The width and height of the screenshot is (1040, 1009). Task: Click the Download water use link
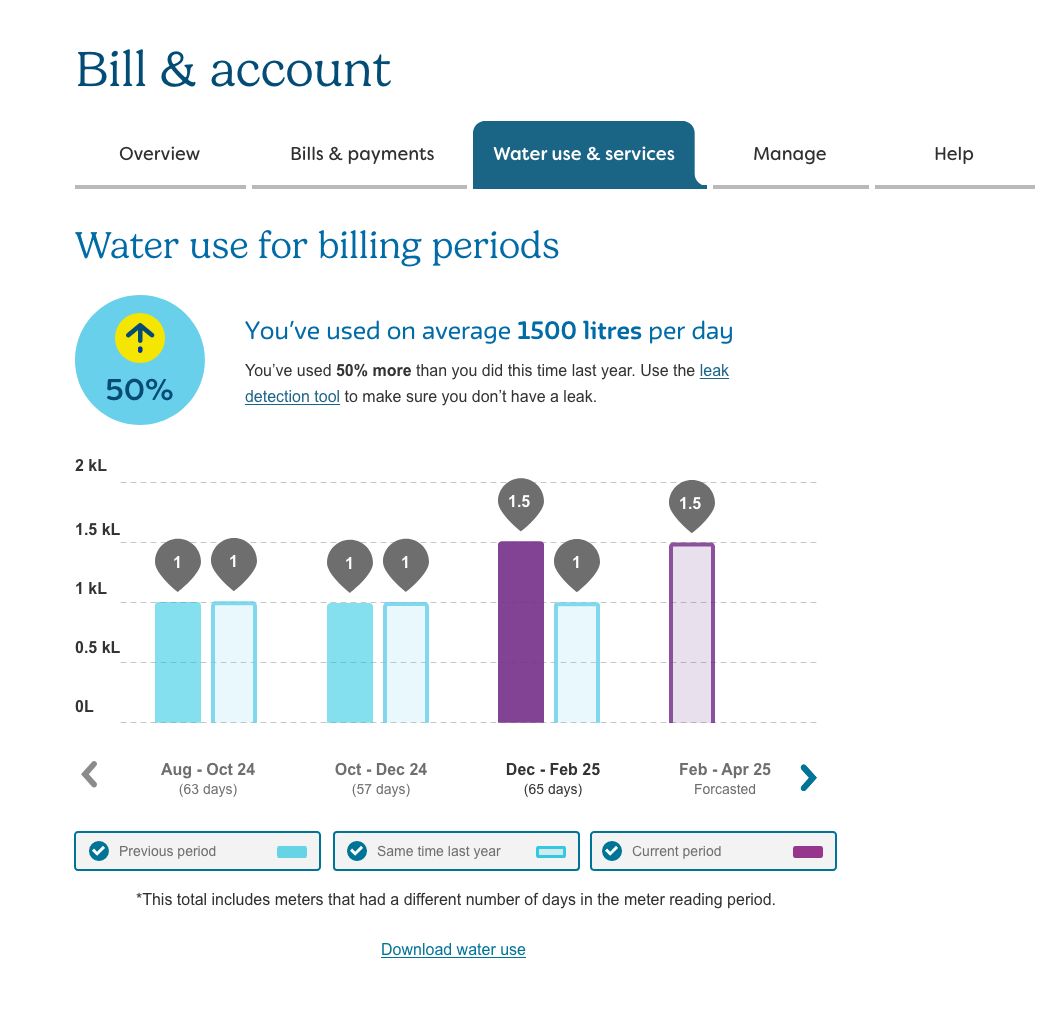(x=453, y=950)
